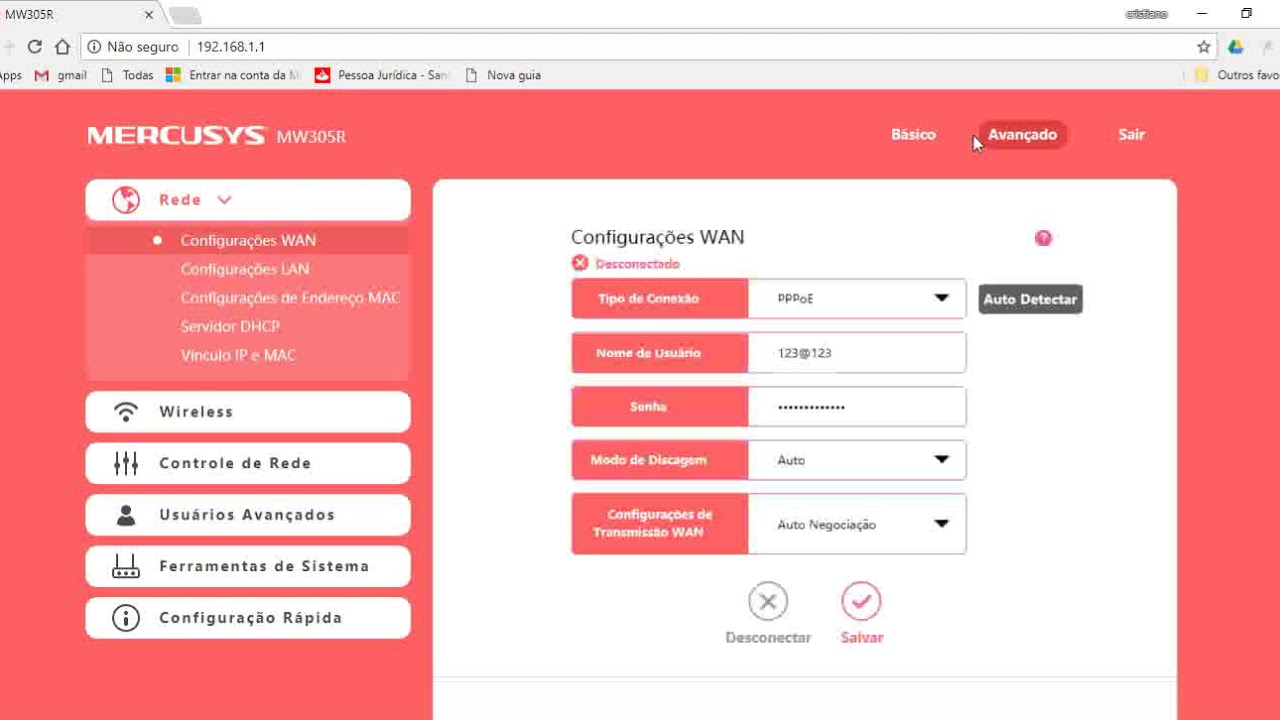Click the Configuração Rápida info icon

[126, 618]
